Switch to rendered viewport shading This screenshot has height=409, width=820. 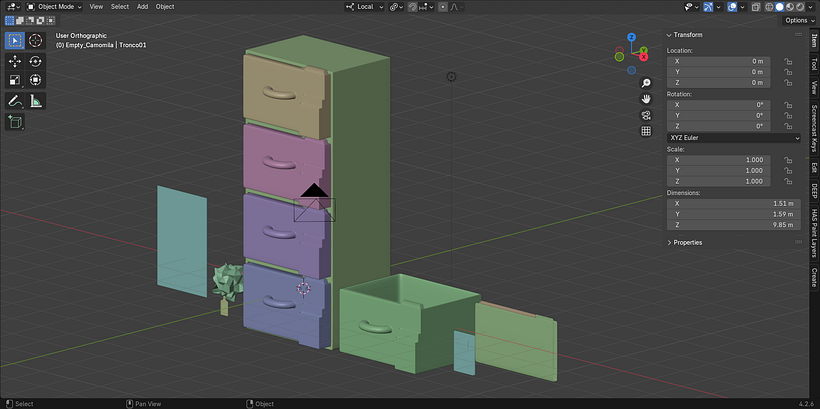pos(799,7)
